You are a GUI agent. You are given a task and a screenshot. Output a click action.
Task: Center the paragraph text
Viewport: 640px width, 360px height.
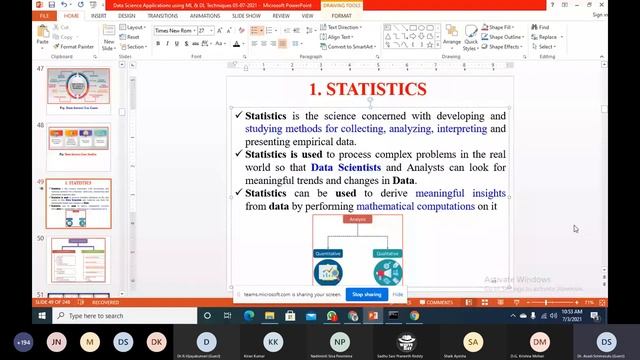[264, 44]
